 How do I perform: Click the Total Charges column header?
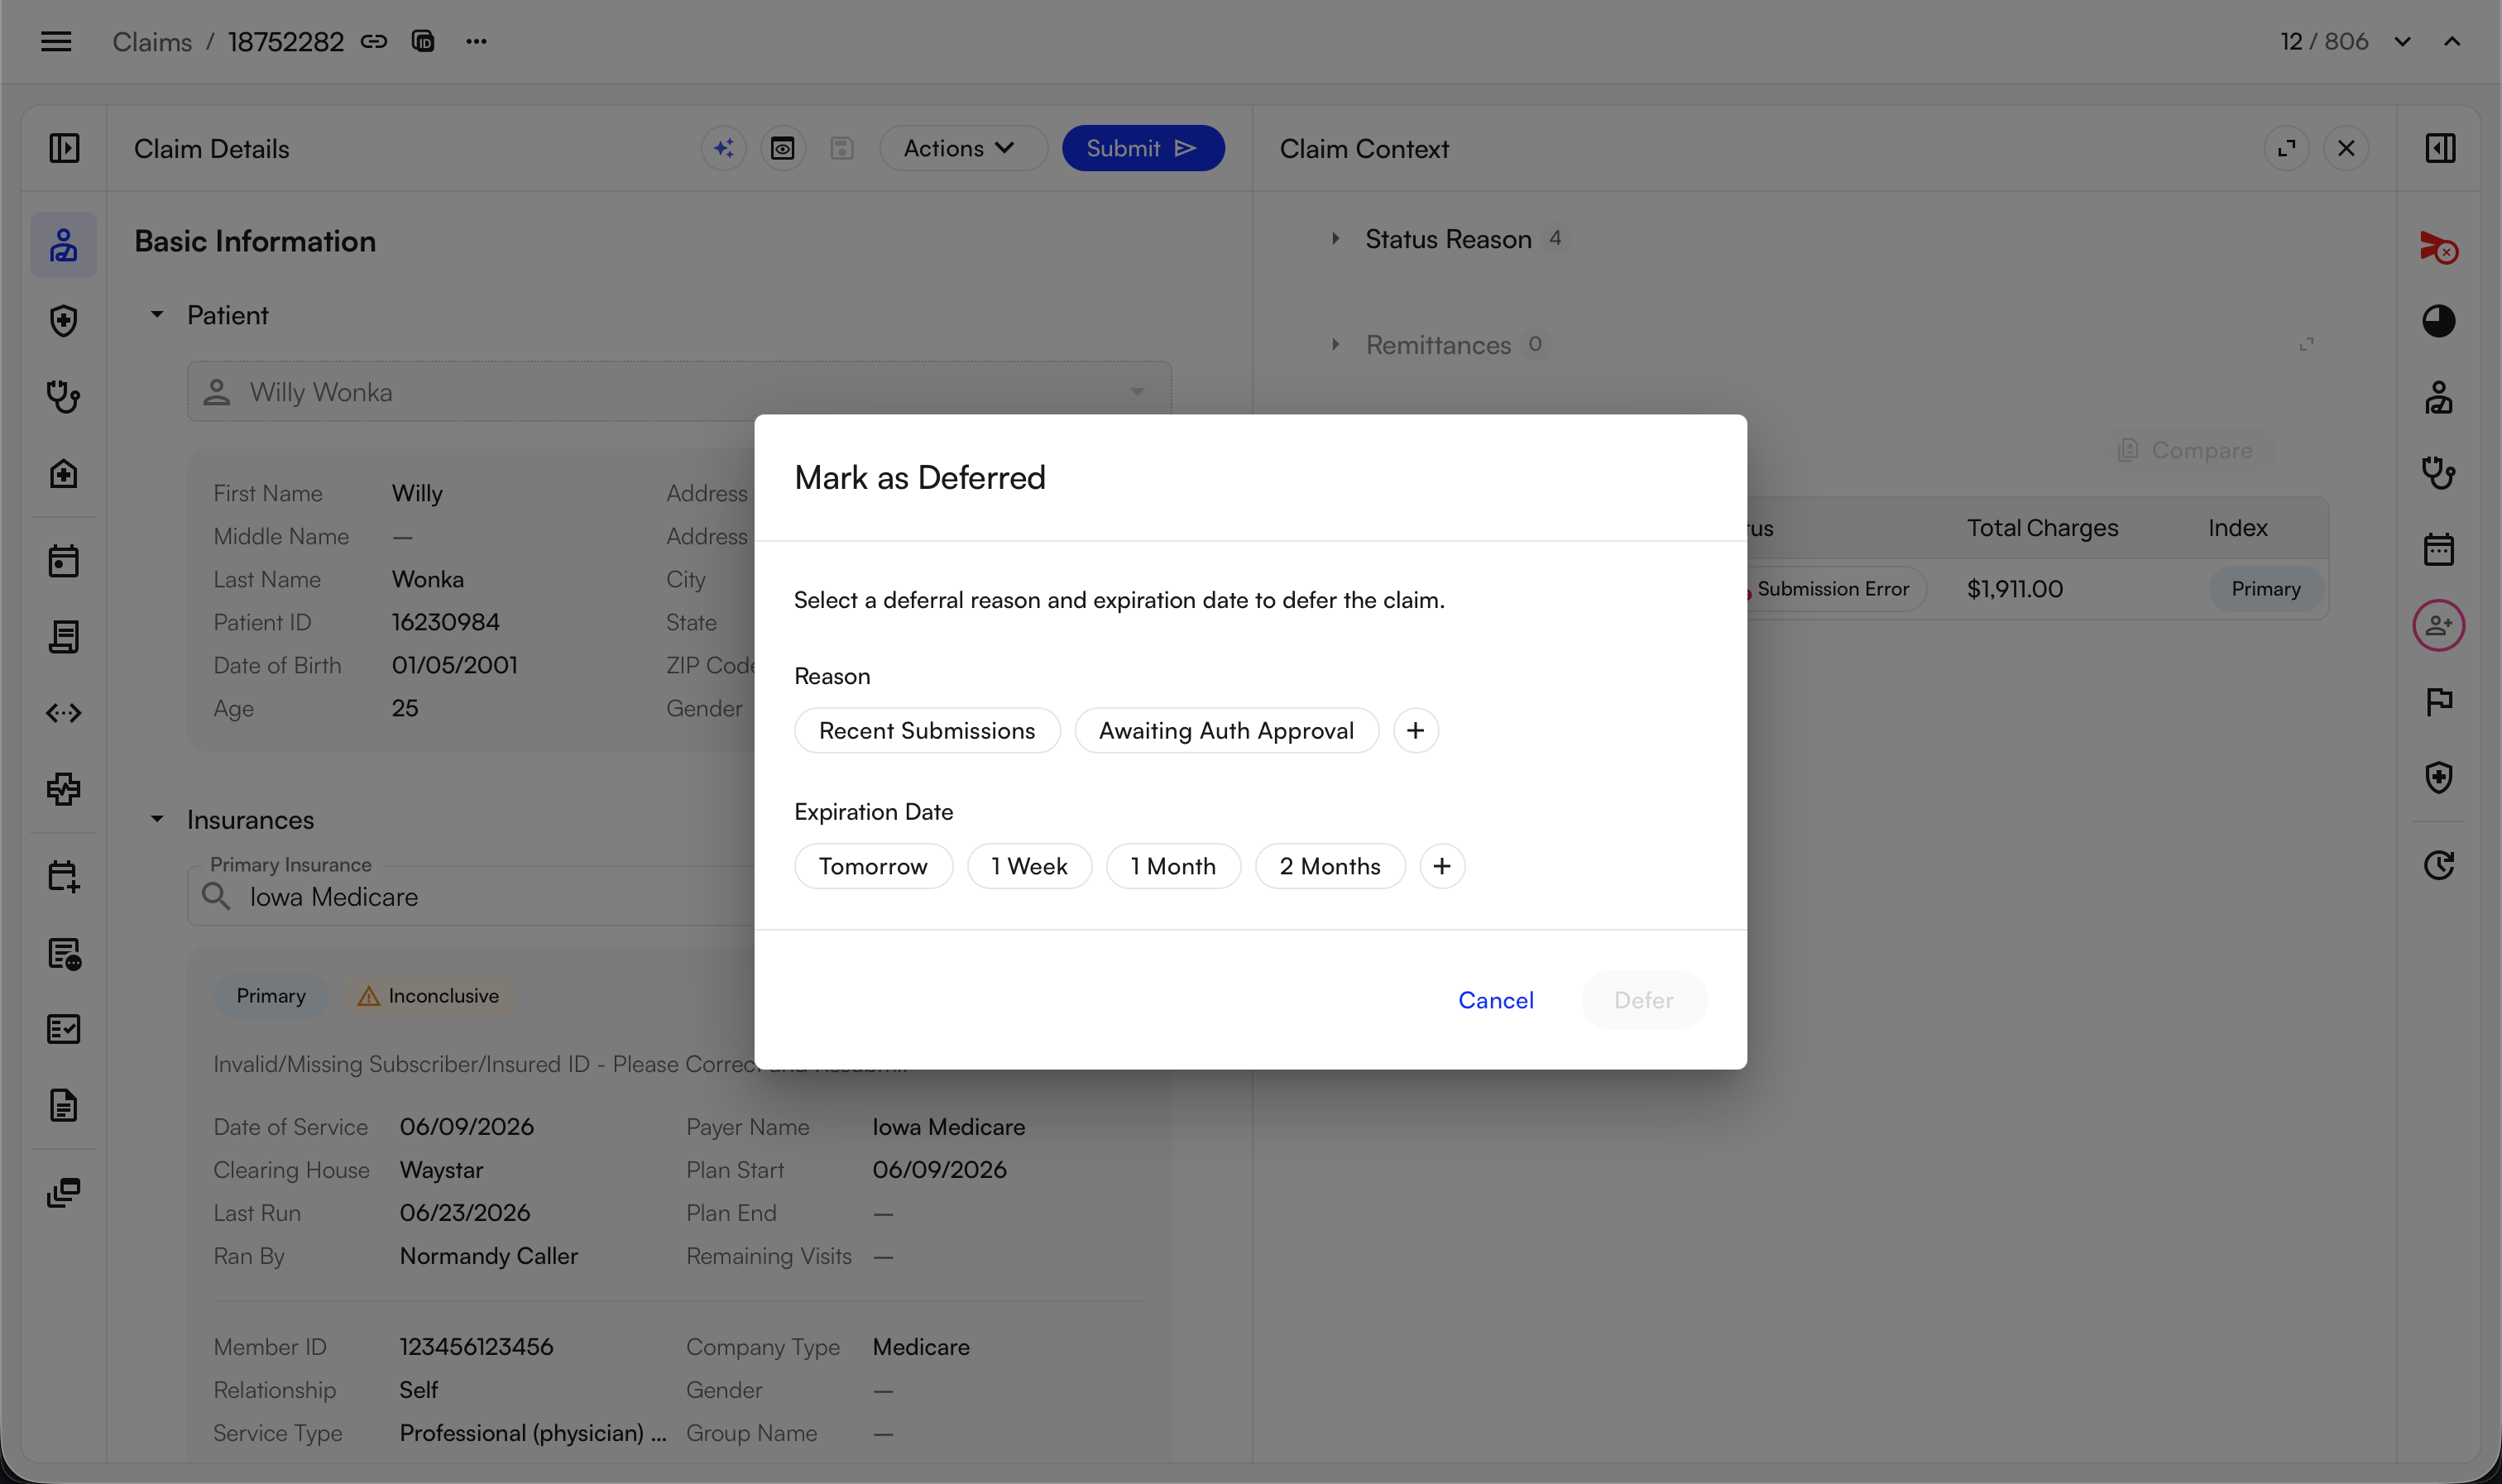pyautogui.click(x=2042, y=528)
